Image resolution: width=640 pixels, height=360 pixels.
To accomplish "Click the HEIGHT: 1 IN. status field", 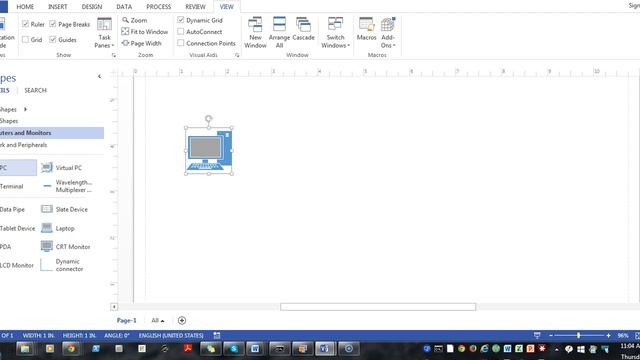I will coord(79,335).
